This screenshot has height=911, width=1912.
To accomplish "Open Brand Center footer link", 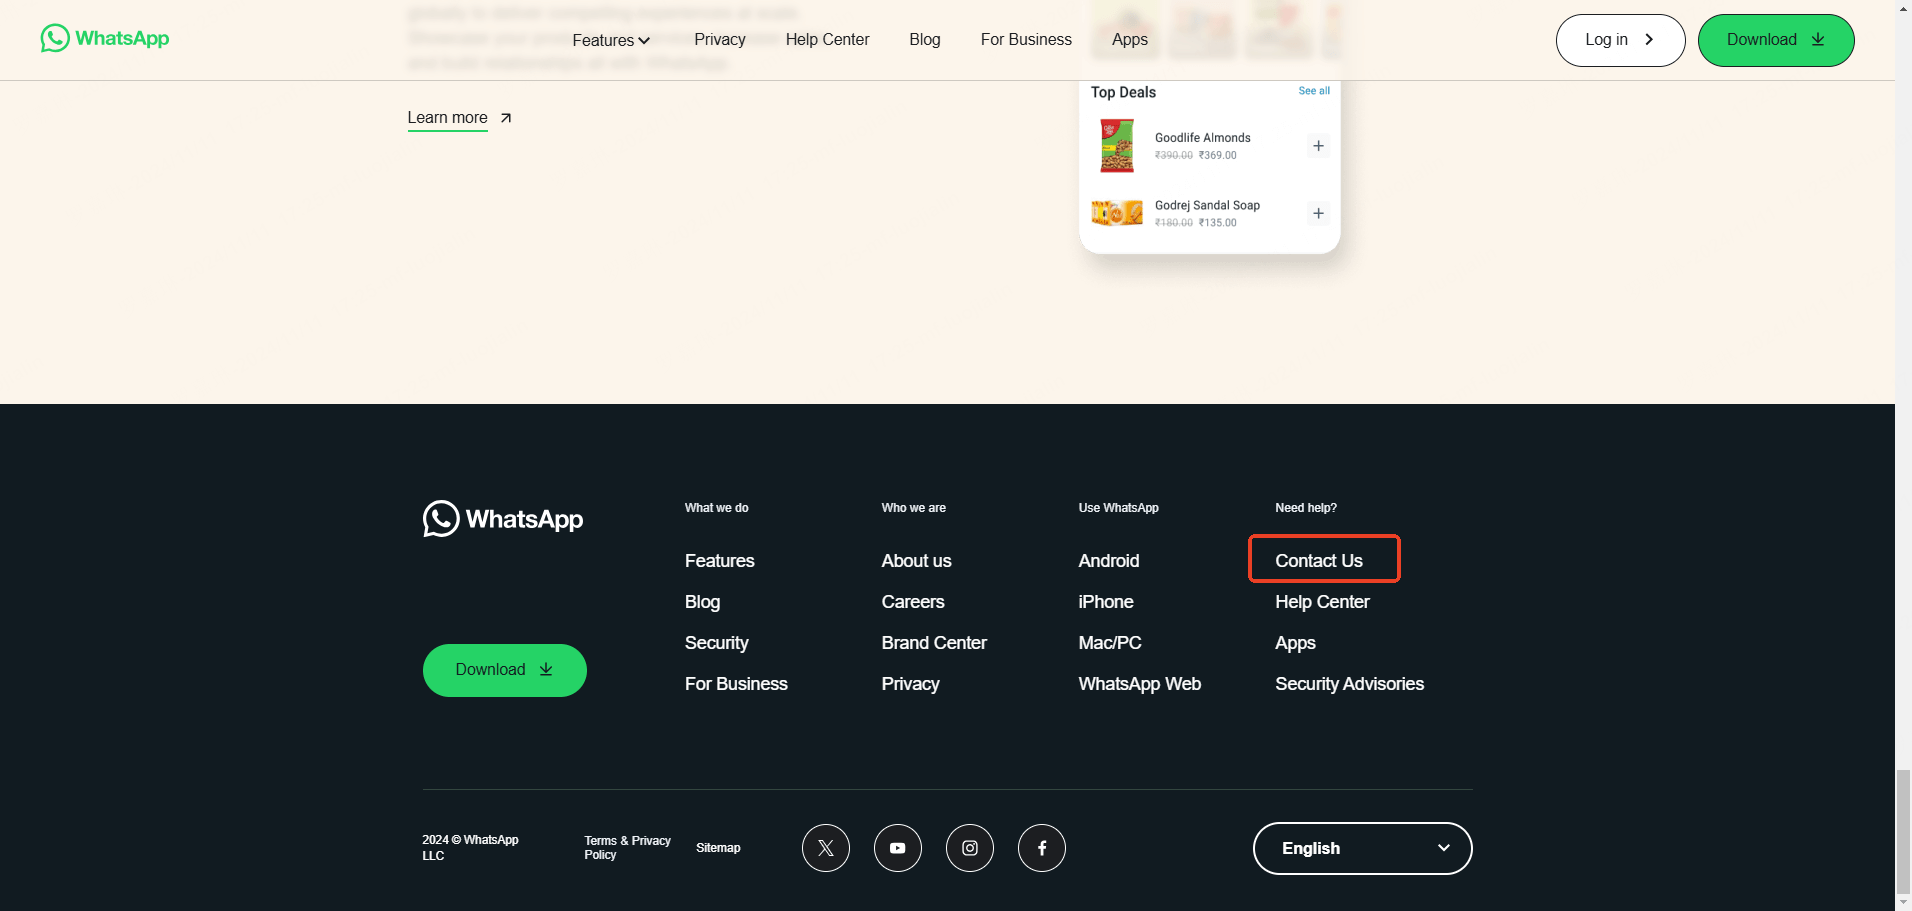I will click(x=934, y=643).
